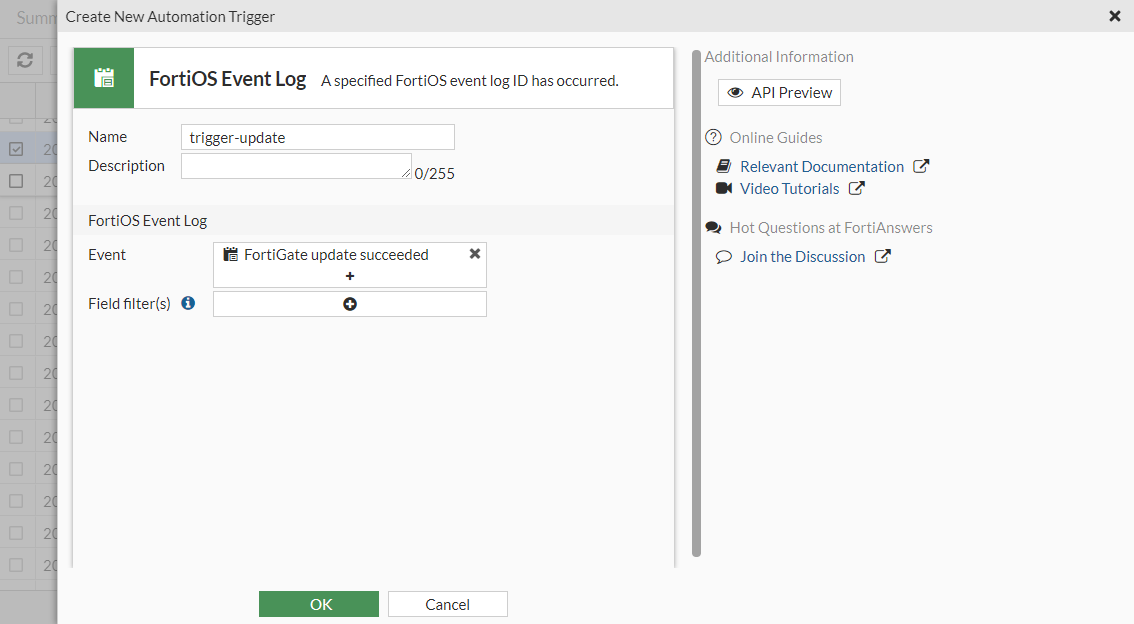Click the OK button to save trigger
This screenshot has height=624, width=1134.
click(x=318, y=604)
